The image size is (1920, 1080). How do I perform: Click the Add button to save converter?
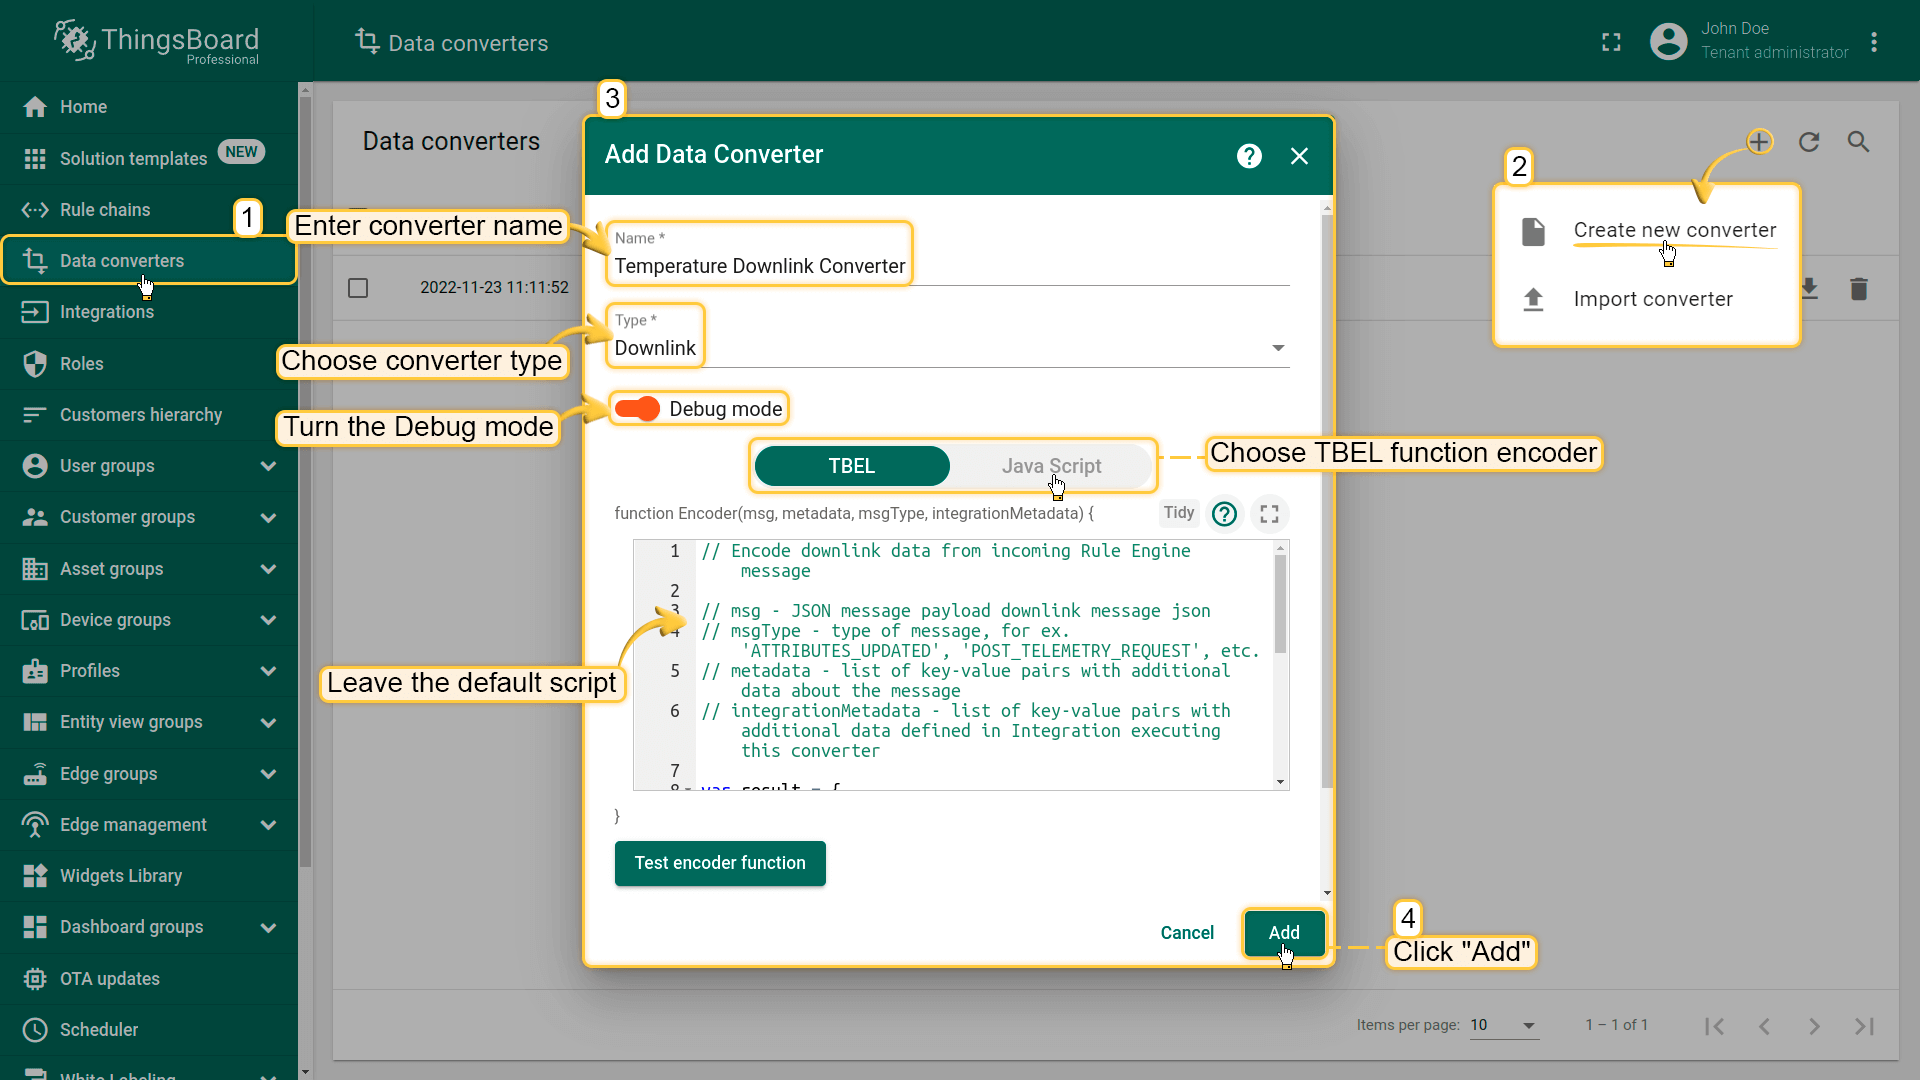point(1283,931)
